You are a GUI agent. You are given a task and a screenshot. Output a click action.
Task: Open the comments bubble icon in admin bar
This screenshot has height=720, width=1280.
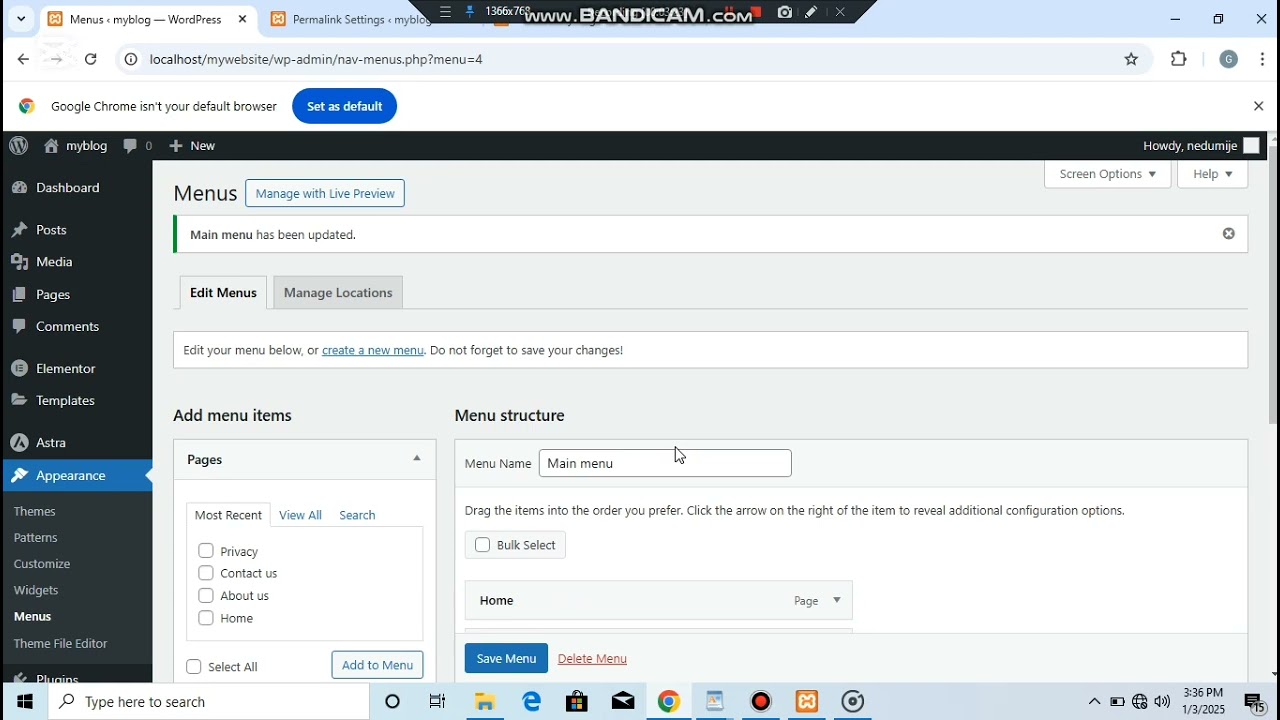pos(131,146)
